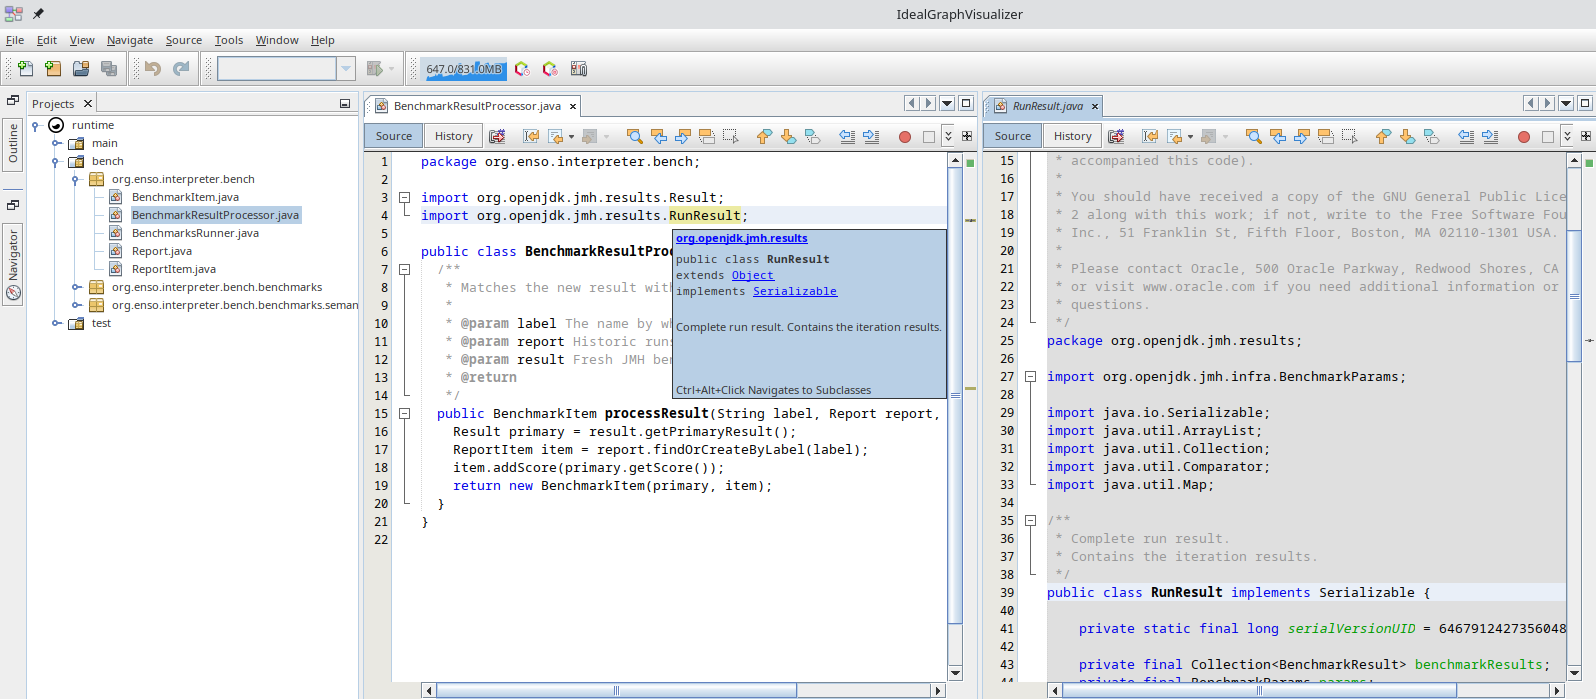1596x699 pixels.
Task: Toggle History view in RunResult editor
Action: 1073,136
